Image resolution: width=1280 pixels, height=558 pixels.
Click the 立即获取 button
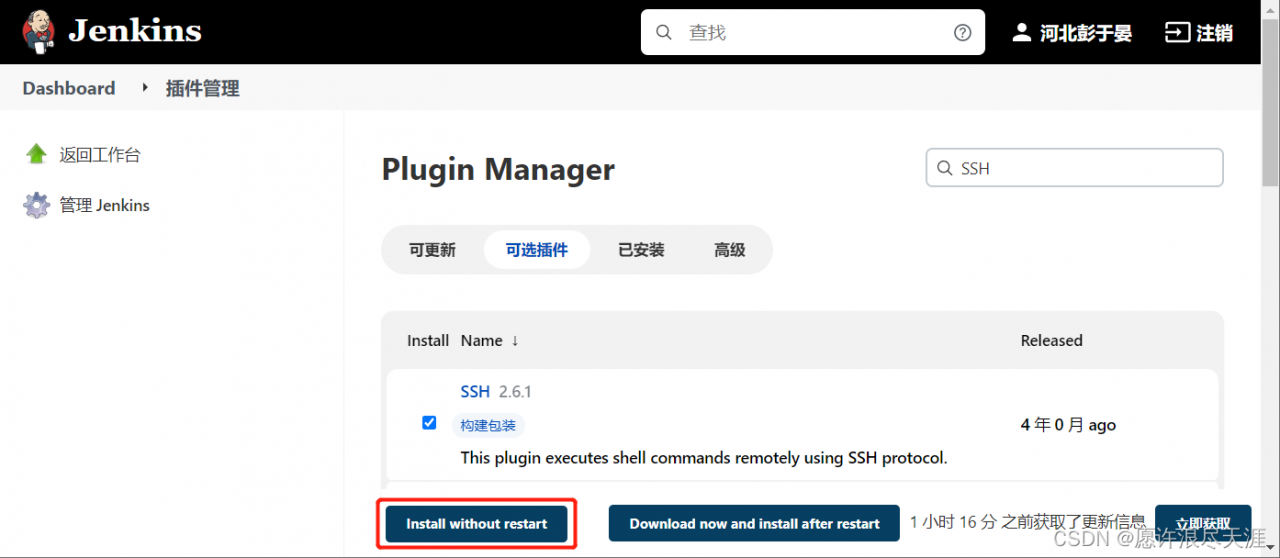[x=1203, y=524]
